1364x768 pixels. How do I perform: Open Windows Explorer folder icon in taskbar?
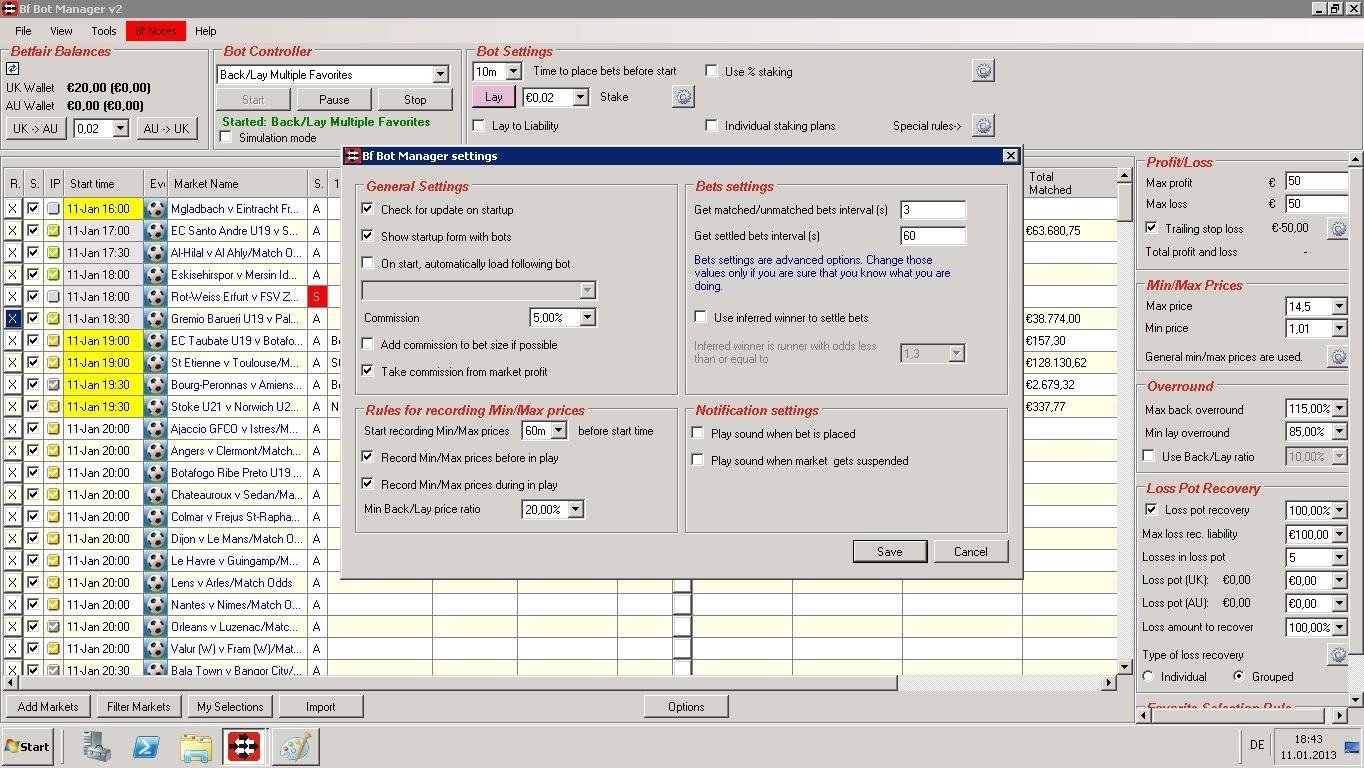(x=196, y=746)
